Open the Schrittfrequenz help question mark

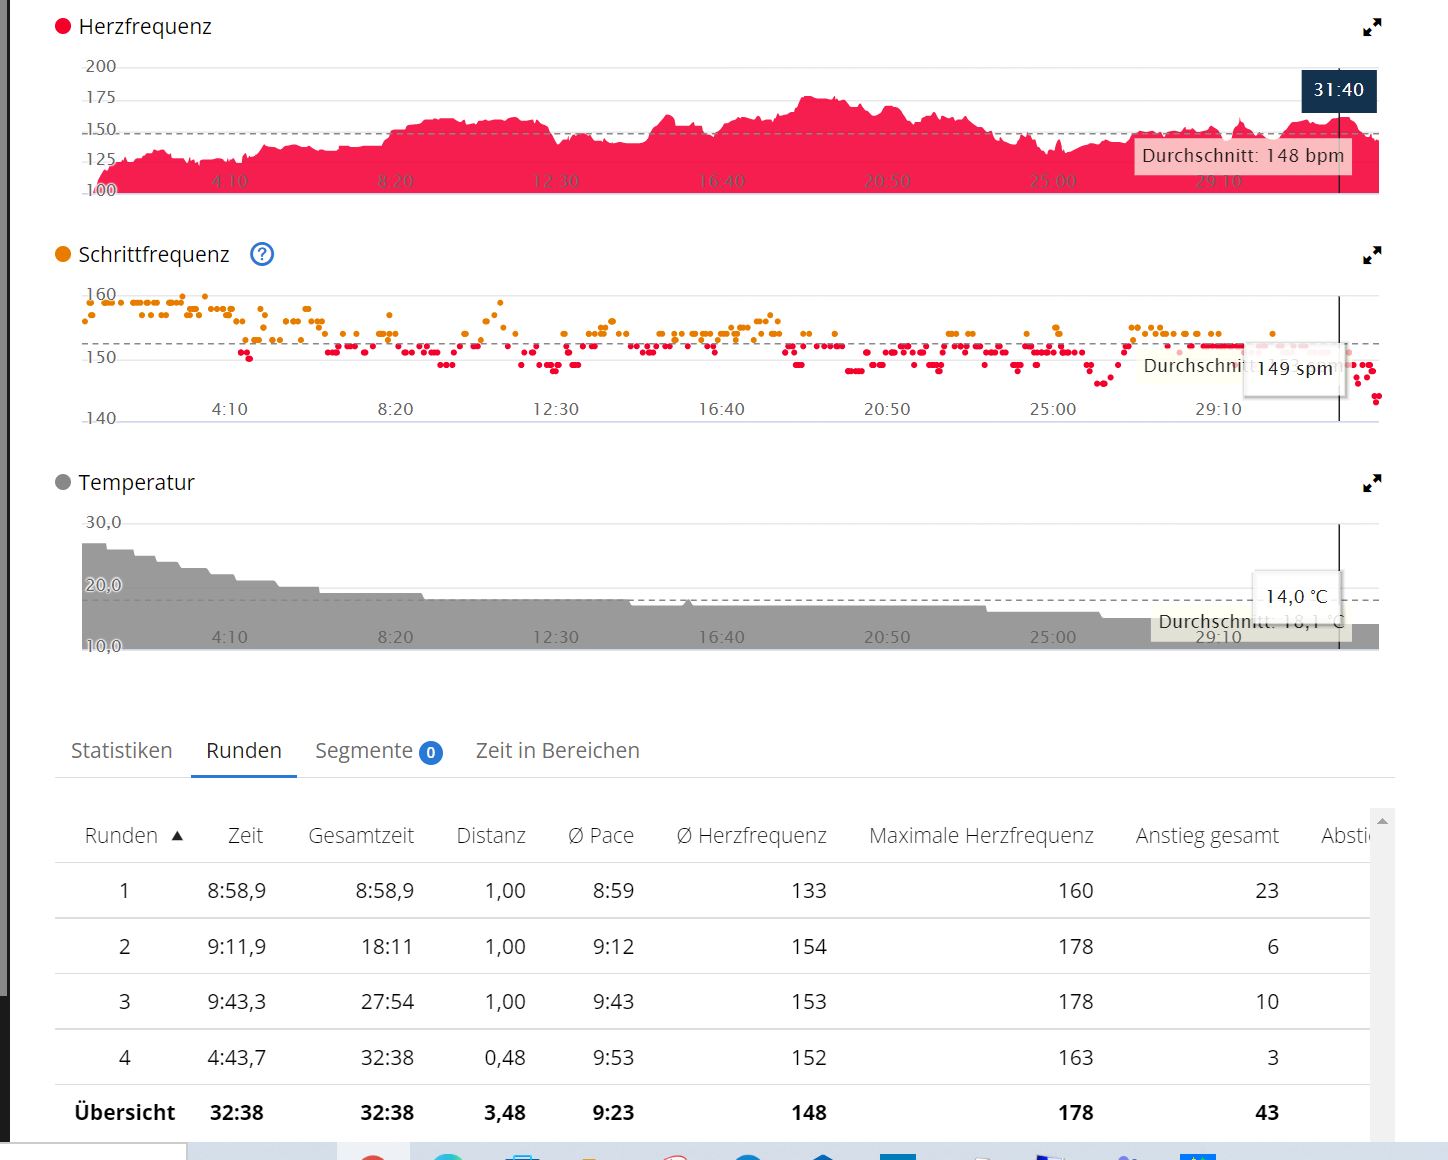click(262, 255)
